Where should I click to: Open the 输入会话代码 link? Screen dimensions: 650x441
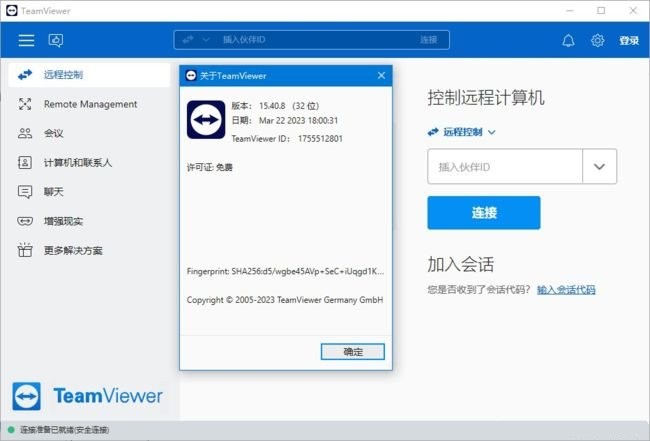coord(566,290)
